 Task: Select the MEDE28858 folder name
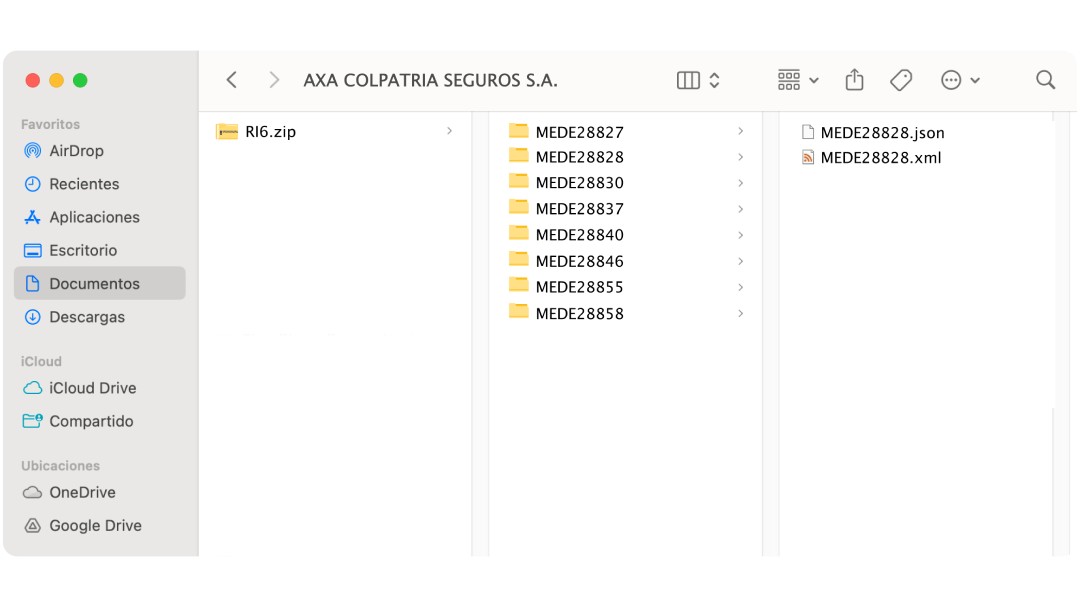(x=579, y=313)
